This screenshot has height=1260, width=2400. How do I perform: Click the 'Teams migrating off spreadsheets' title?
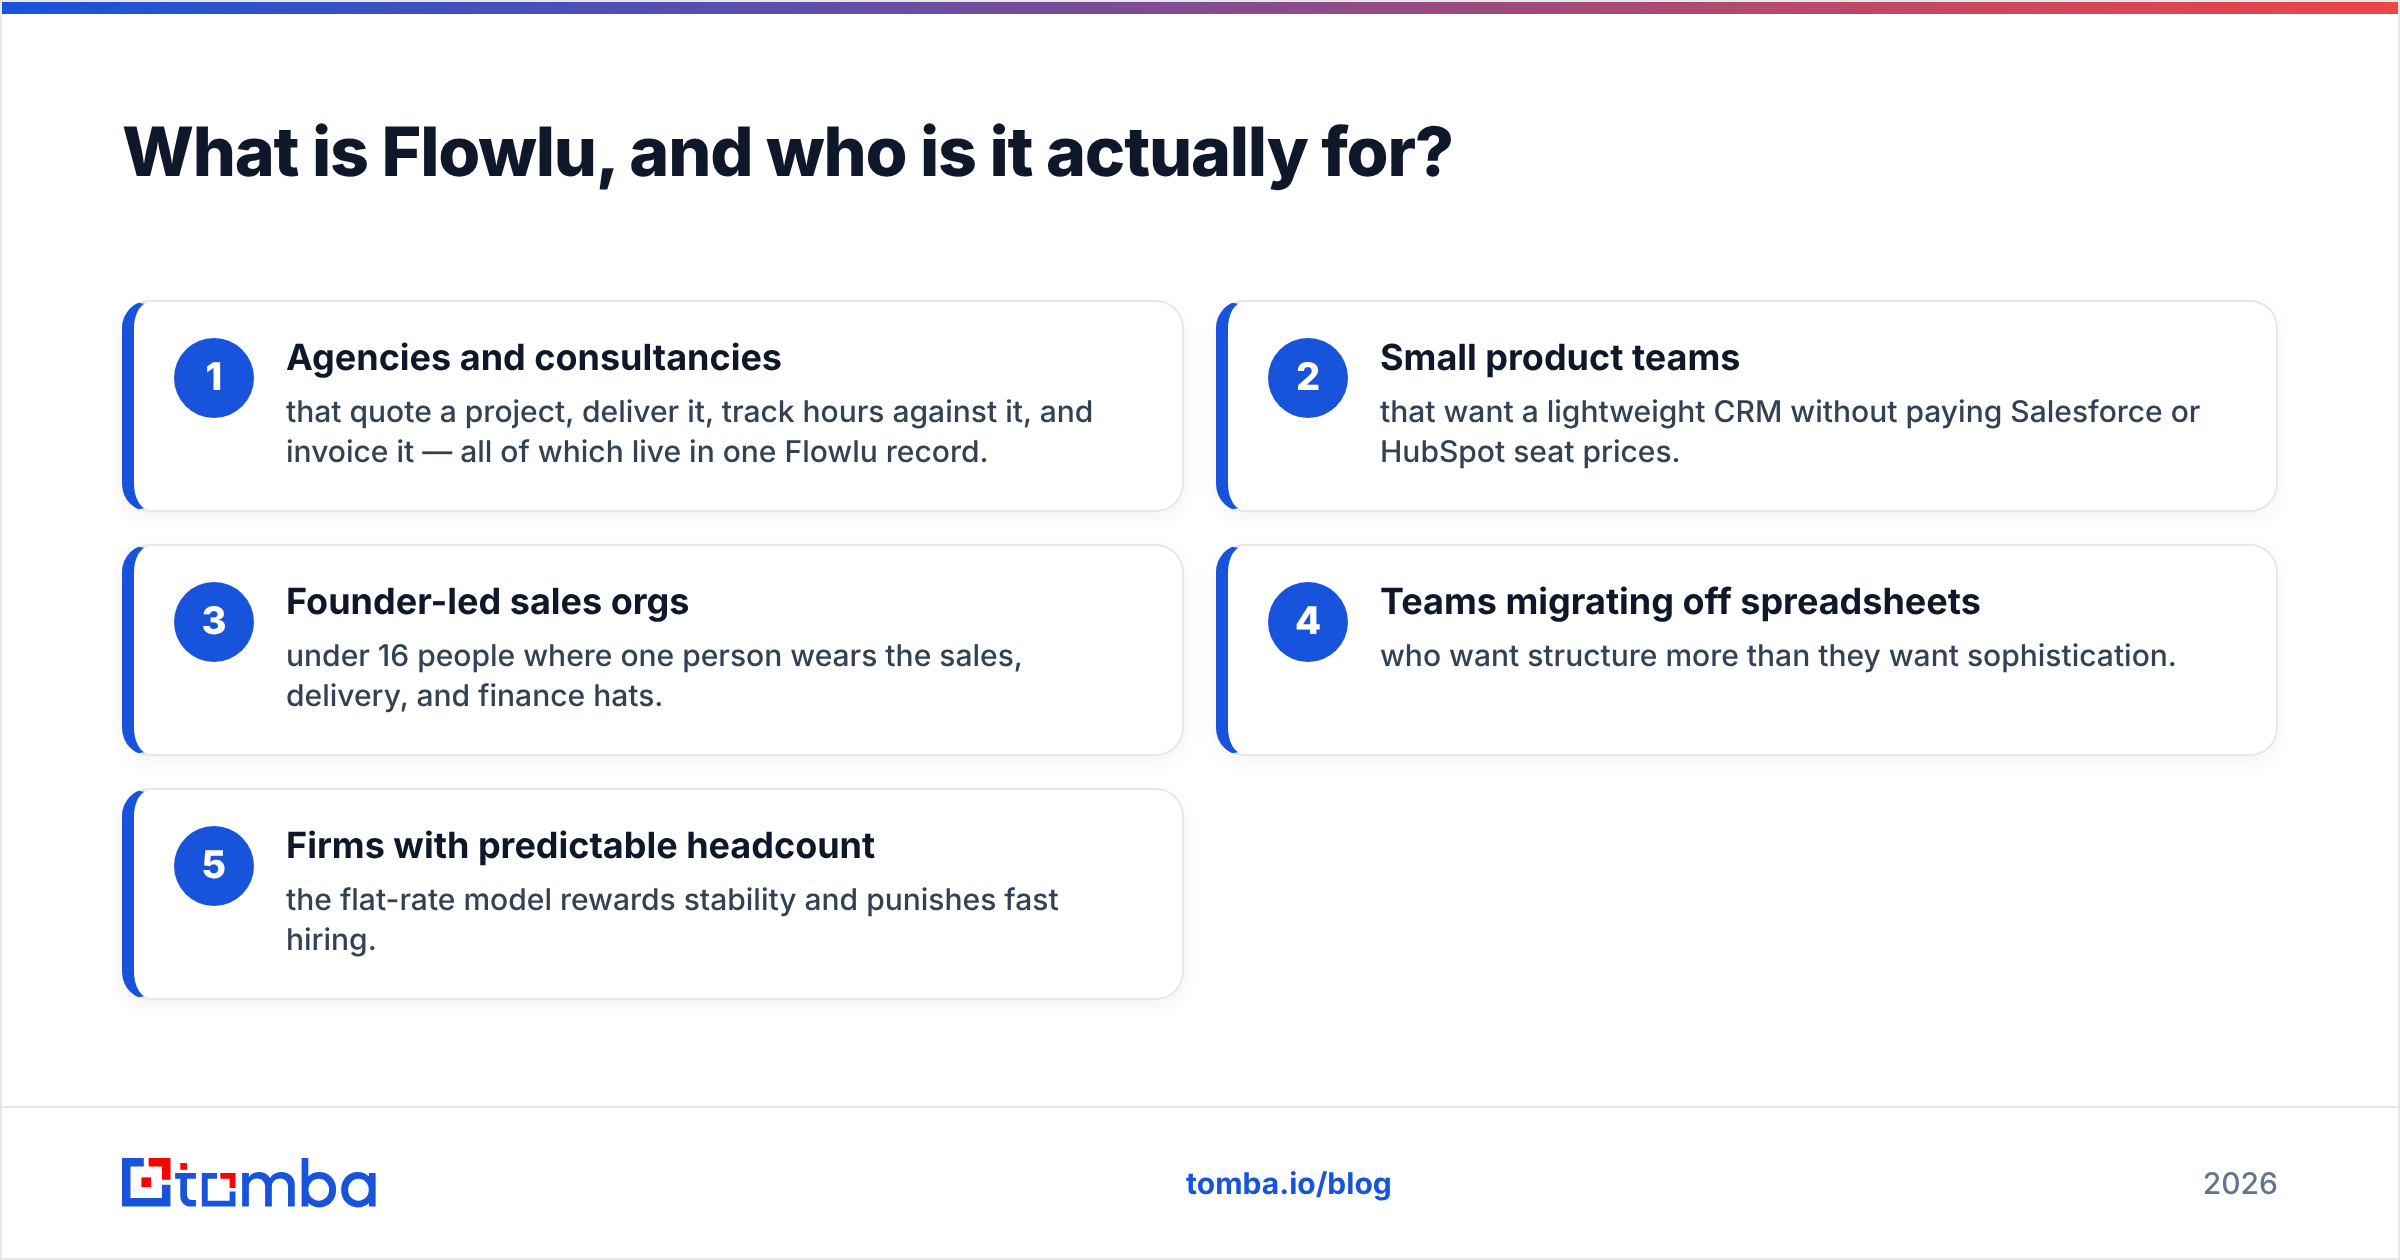pyautogui.click(x=1680, y=602)
